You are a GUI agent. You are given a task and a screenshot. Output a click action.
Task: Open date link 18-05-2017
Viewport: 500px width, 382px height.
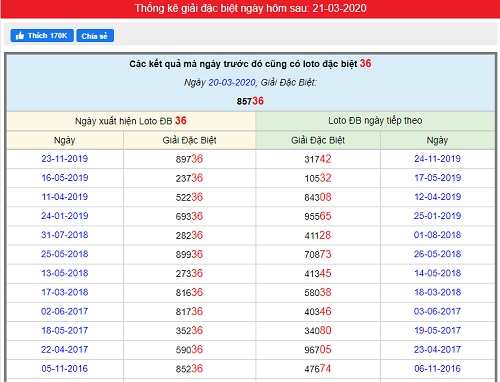(65, 330)
